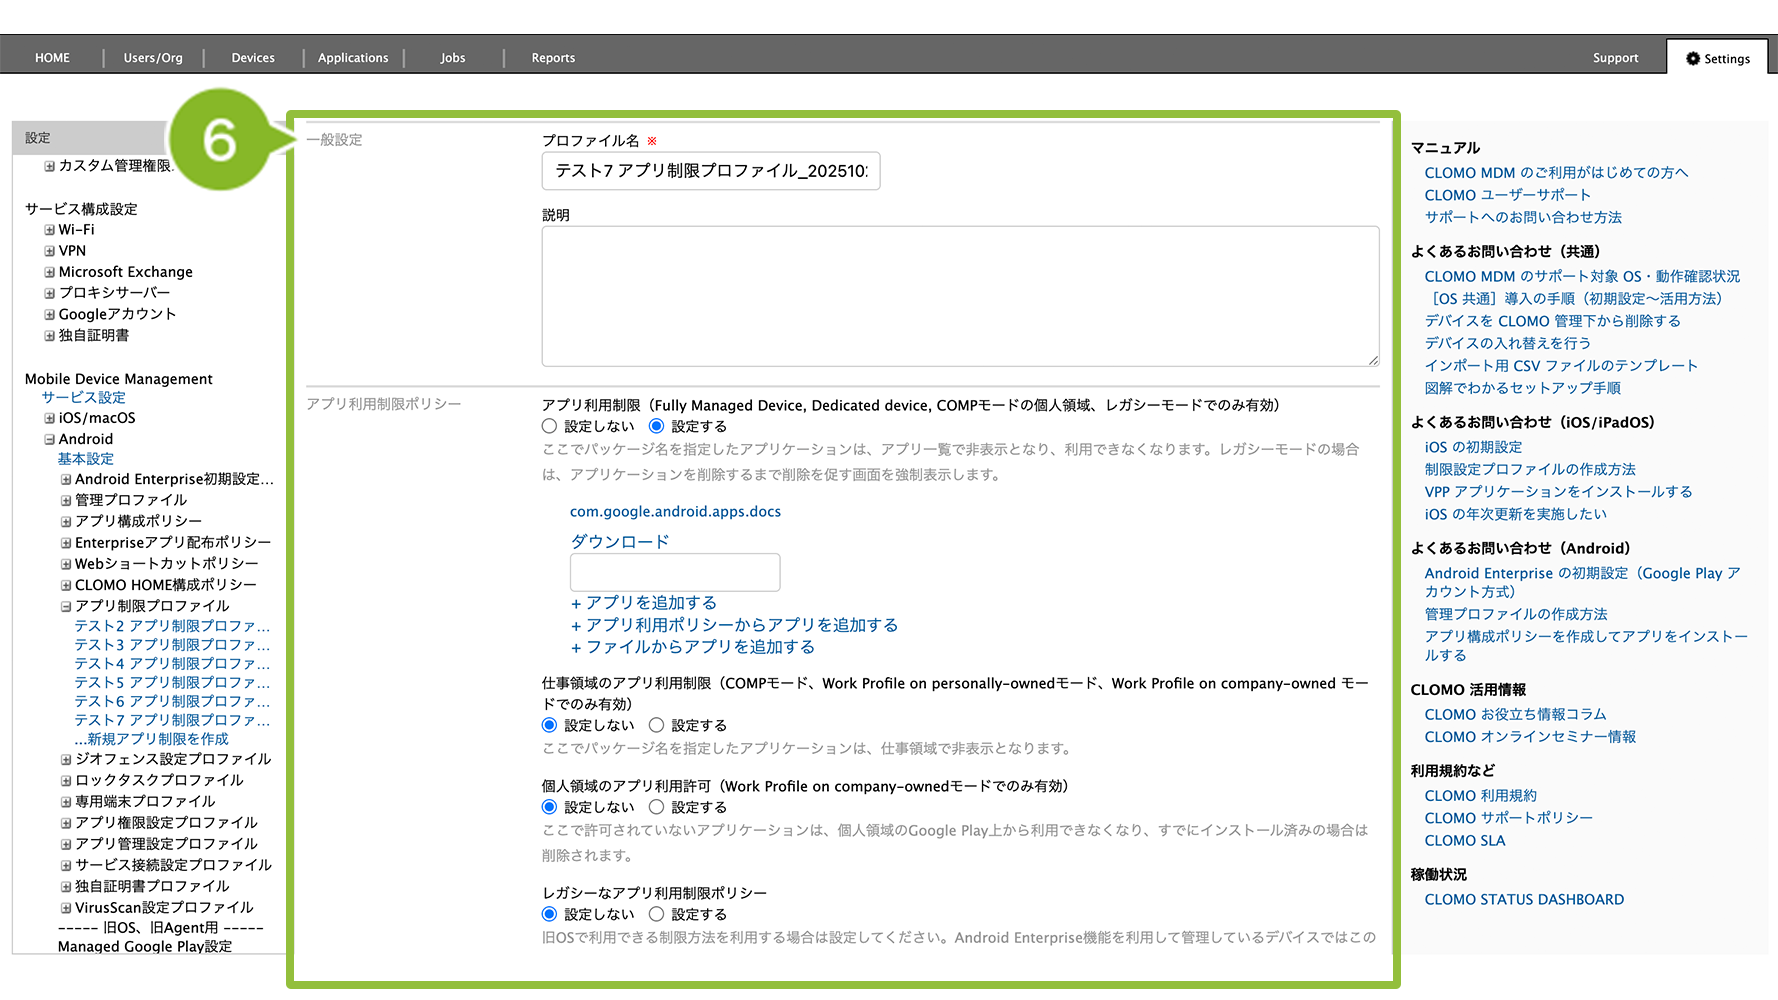Click the プロファイル名 text field
Screen dimensions: 1778x1000
[710, 171]
